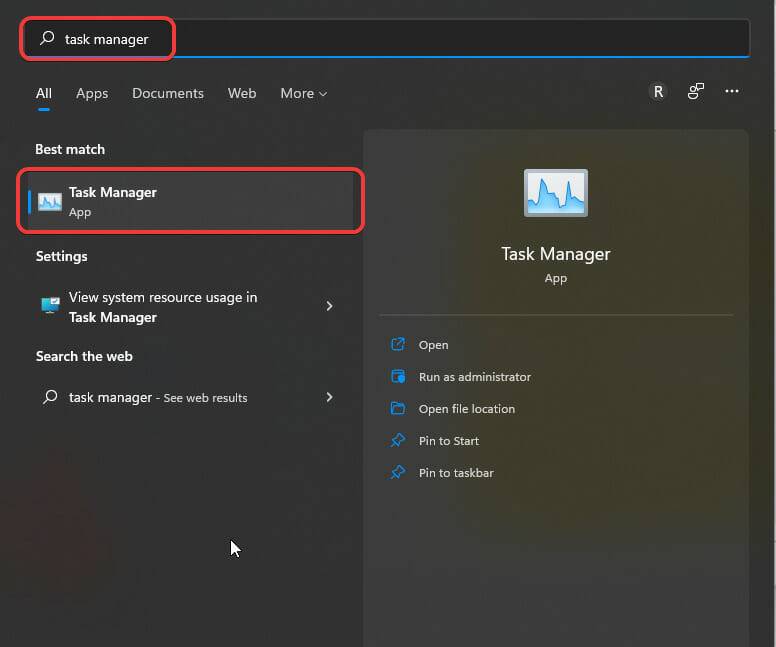Click the pin icon beside Pin to taskbar
The width and height of the screenshot is (776, 647).
[398, 473]
